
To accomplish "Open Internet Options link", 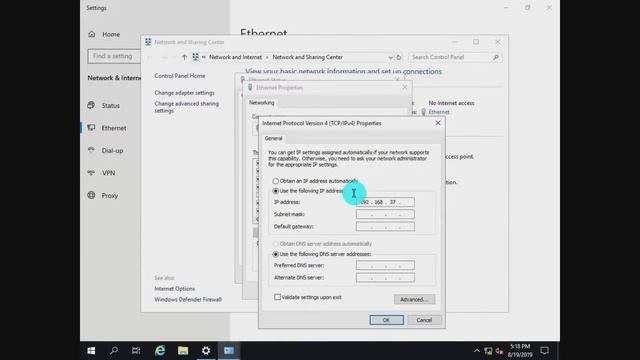I will [174, 289].
